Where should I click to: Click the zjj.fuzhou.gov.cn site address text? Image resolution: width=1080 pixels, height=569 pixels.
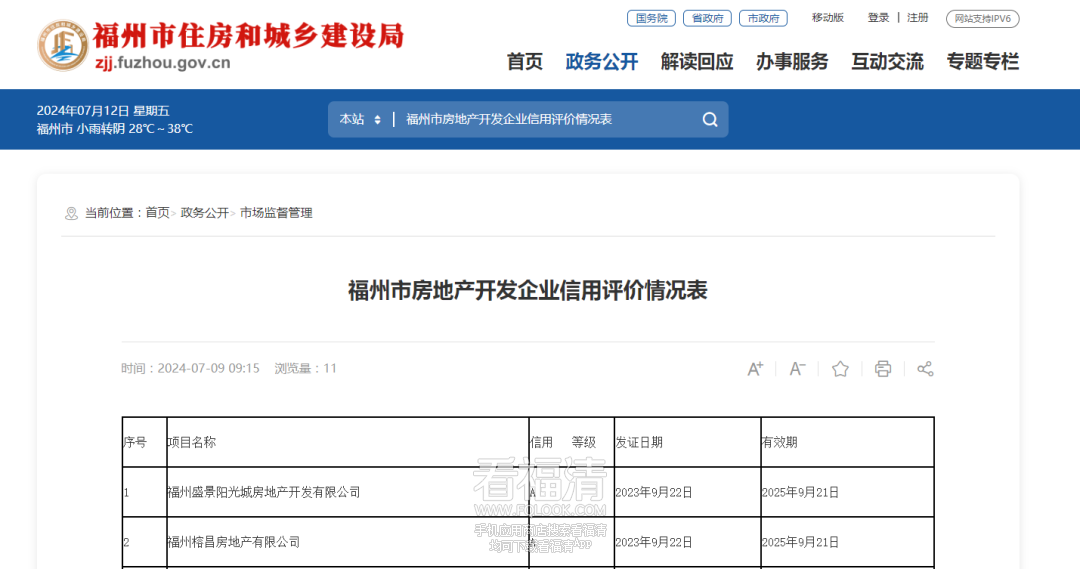163,63
